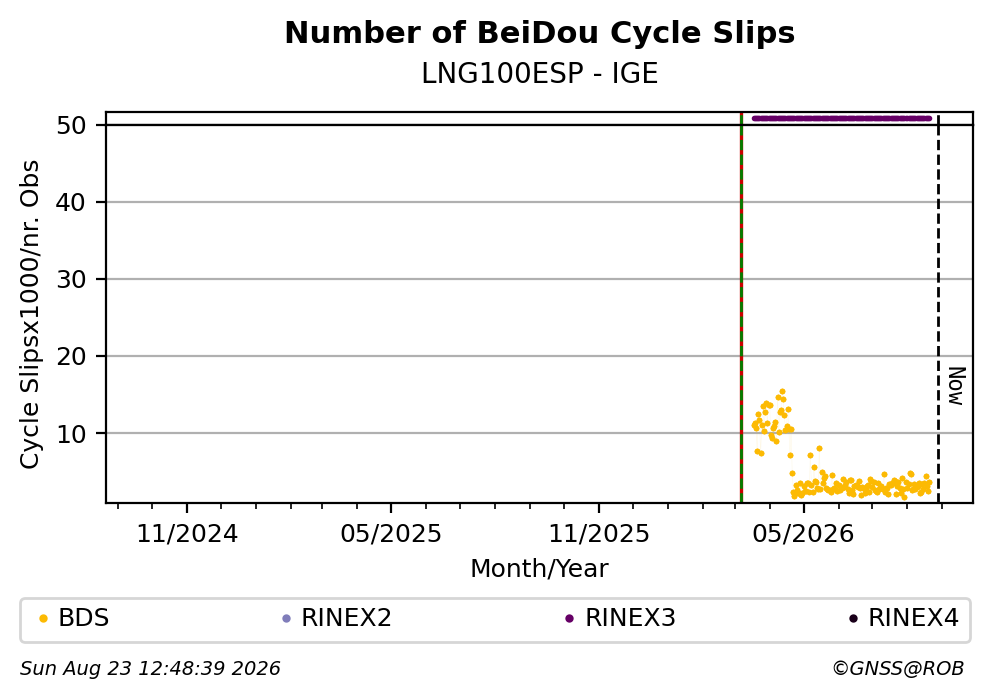Click the green-red dashed vertical line
The image size is (993, 699).
(x=741, y=308)
